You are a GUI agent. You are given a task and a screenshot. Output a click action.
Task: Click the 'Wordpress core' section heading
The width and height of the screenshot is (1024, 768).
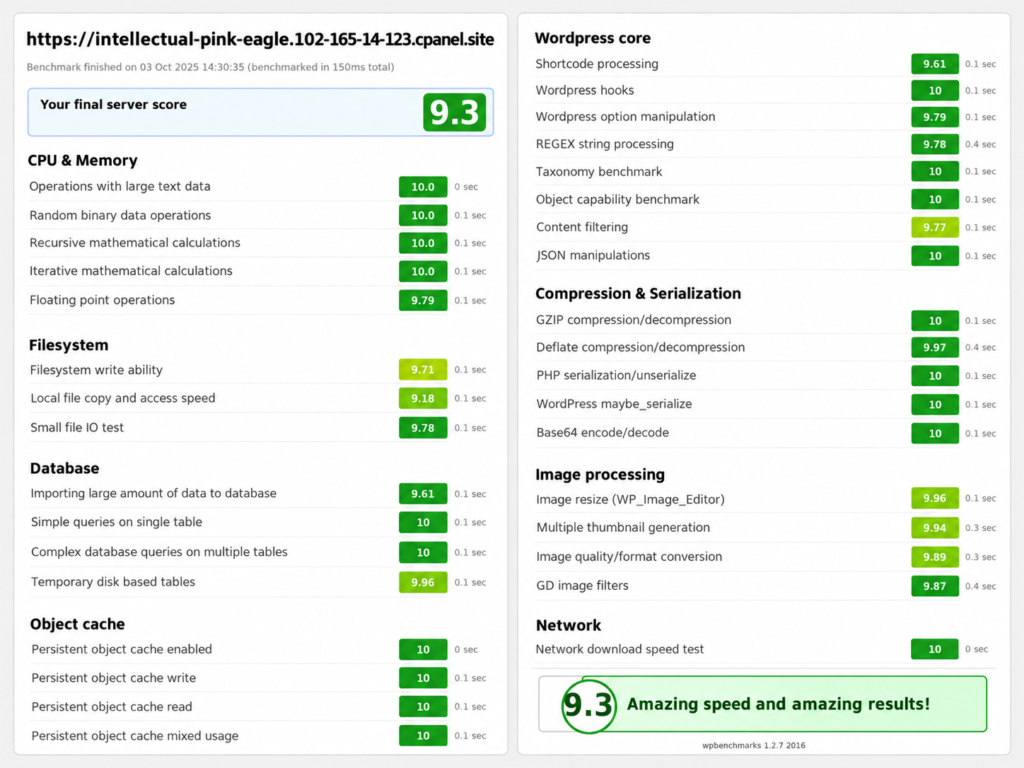pos(592,38)
